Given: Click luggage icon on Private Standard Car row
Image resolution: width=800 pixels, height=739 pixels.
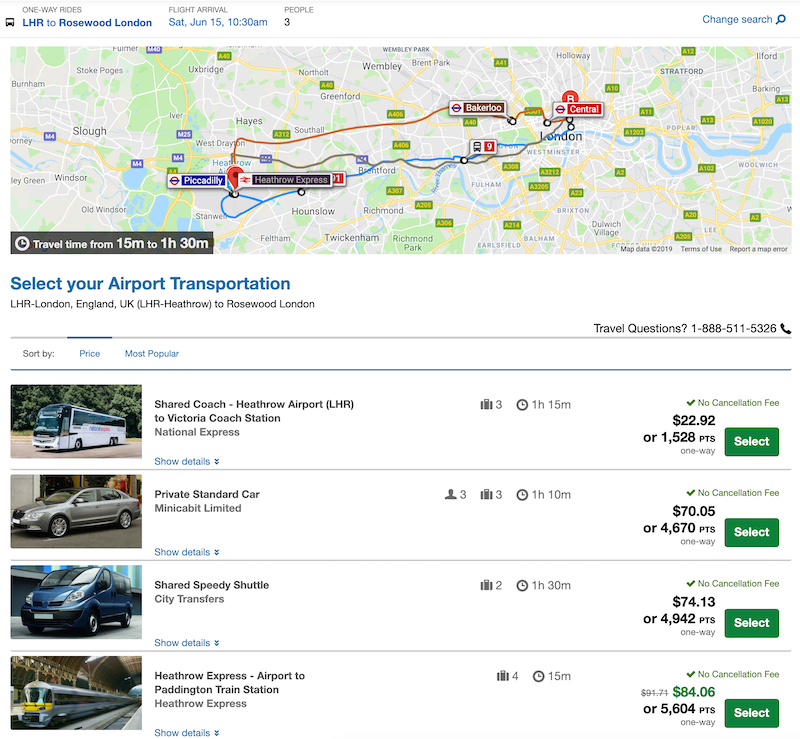Looking at the screenshot, I should [x=486, y=495].
